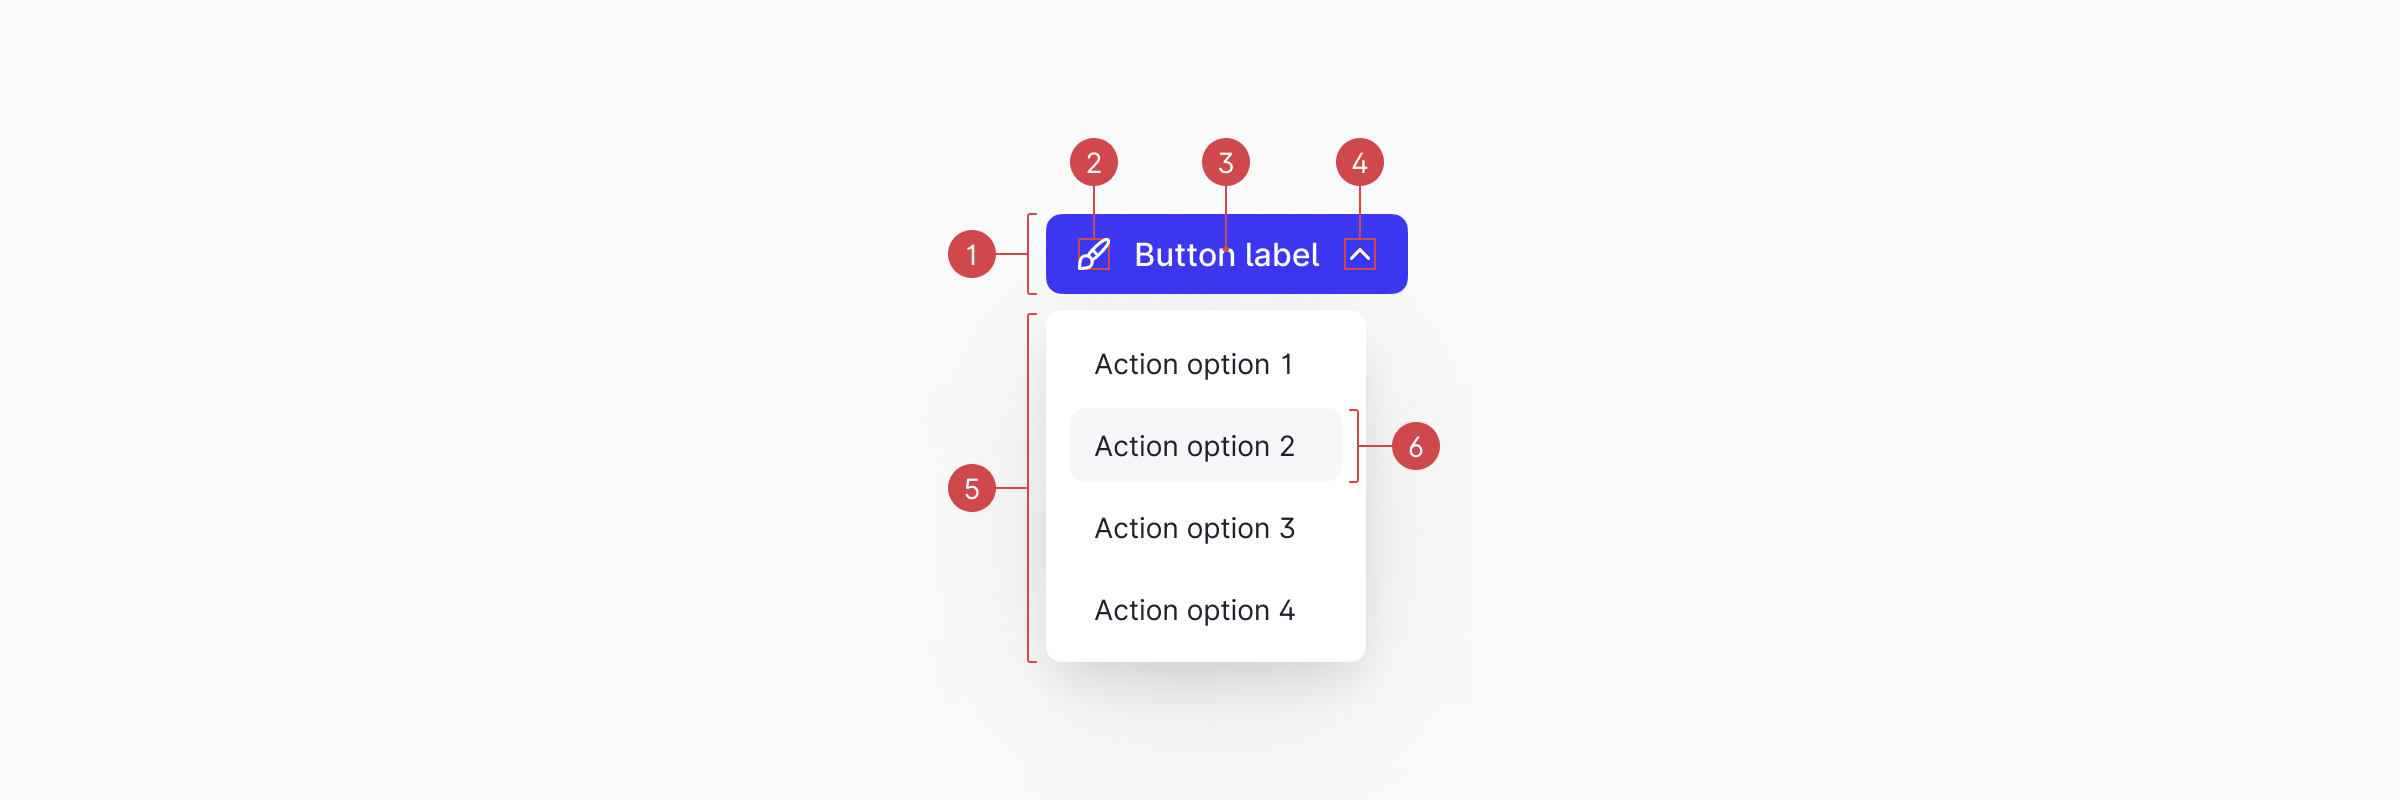
Task: Click the paintbrush icon in the button
Action: point(1093,254)
